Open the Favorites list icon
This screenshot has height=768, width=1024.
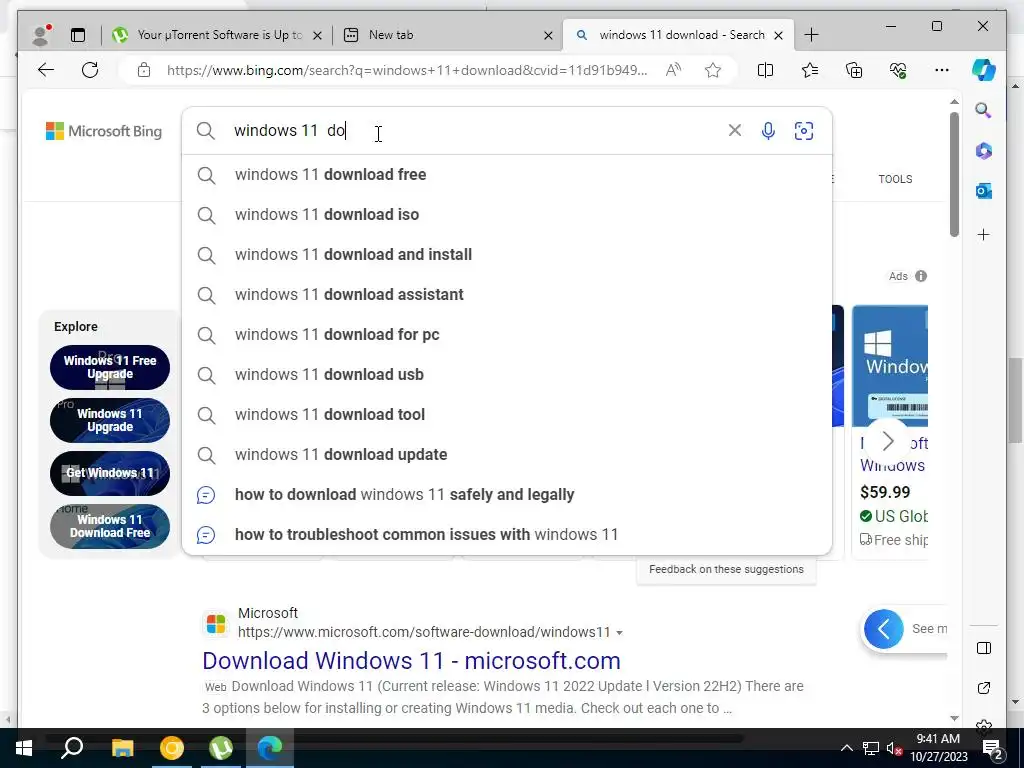810,70
